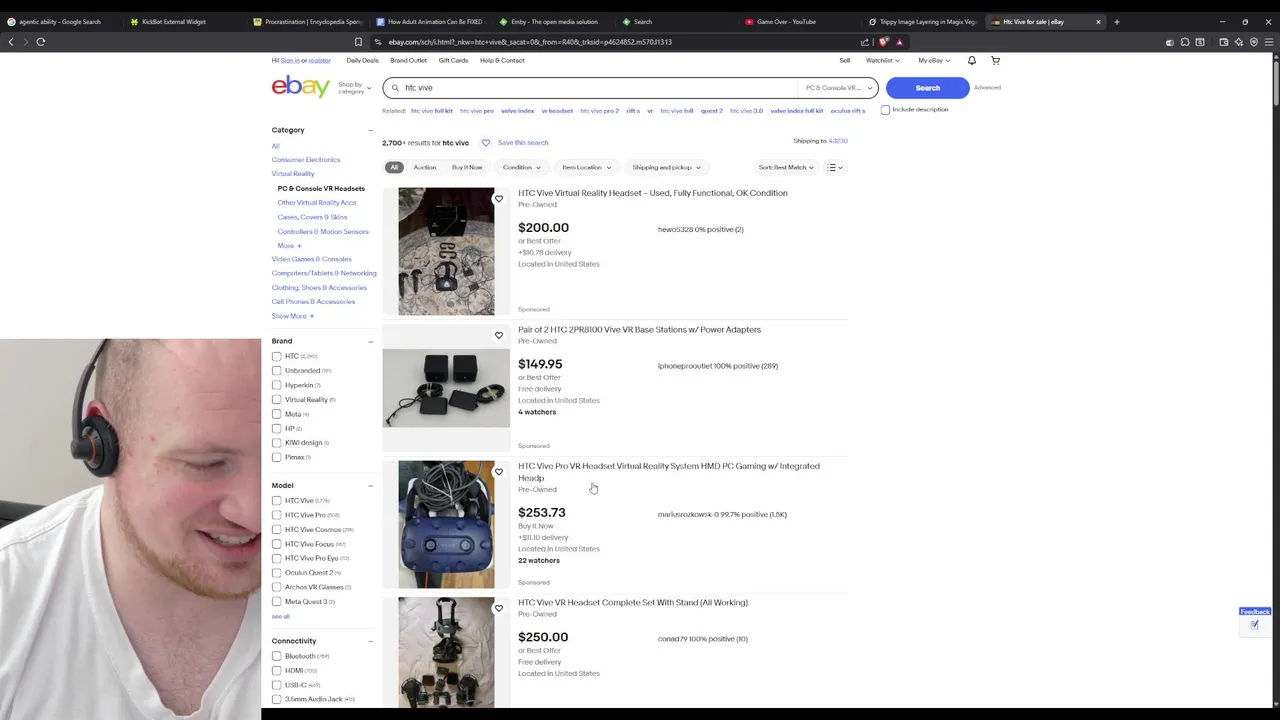Click the htc vive search input field
The image size is (1280, 720).
pos(598,88)
